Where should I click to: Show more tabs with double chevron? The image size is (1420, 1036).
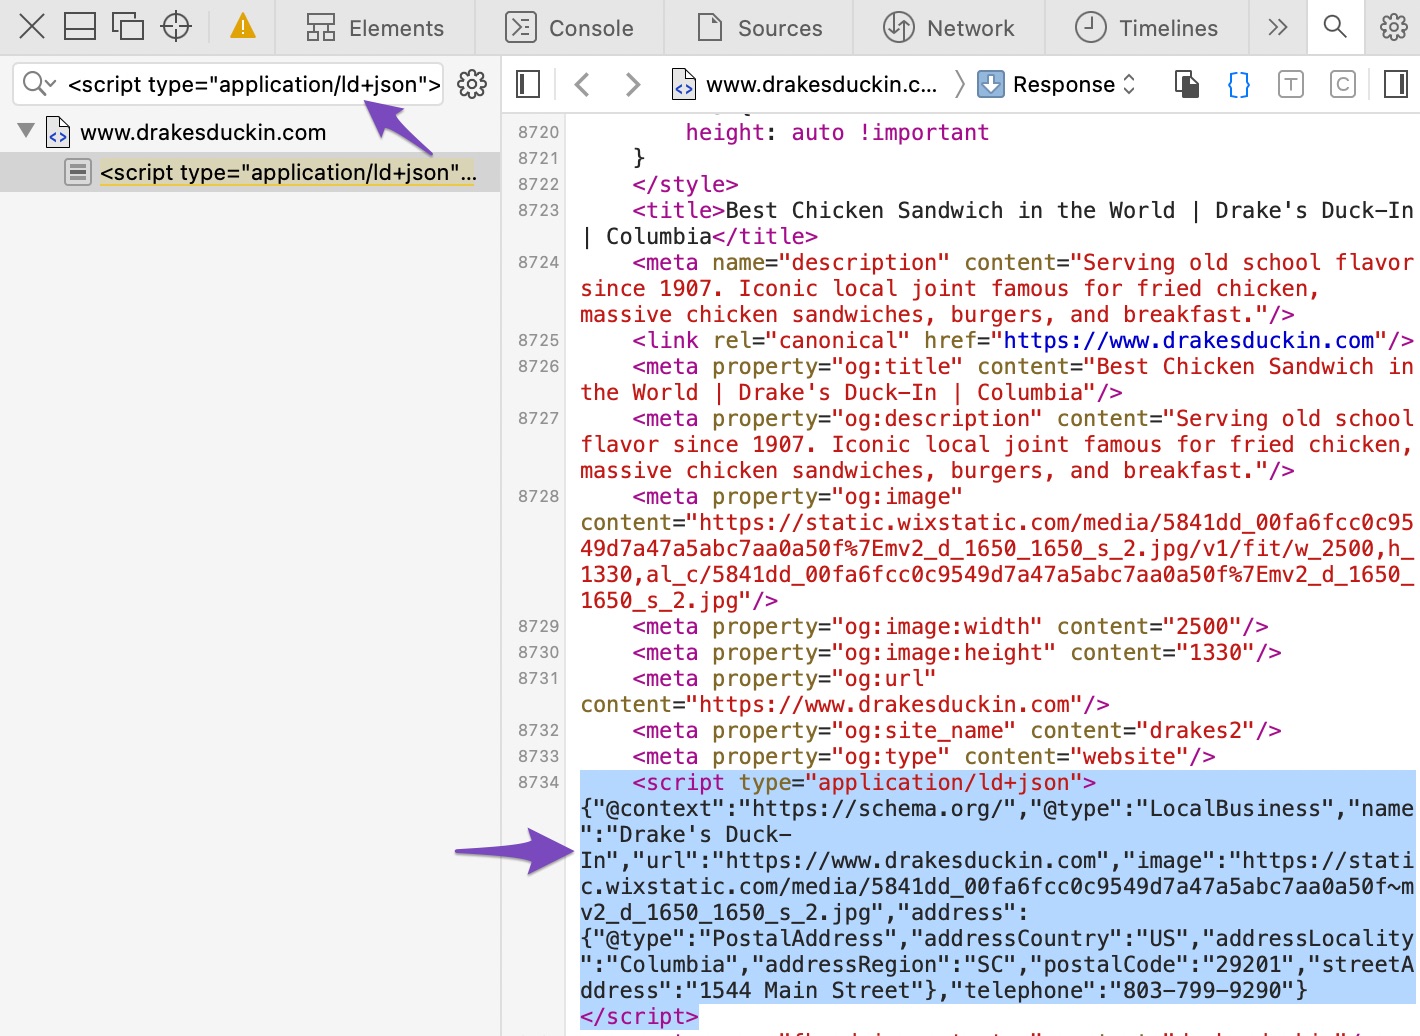pyautogui.click(x=1277, y=27)
